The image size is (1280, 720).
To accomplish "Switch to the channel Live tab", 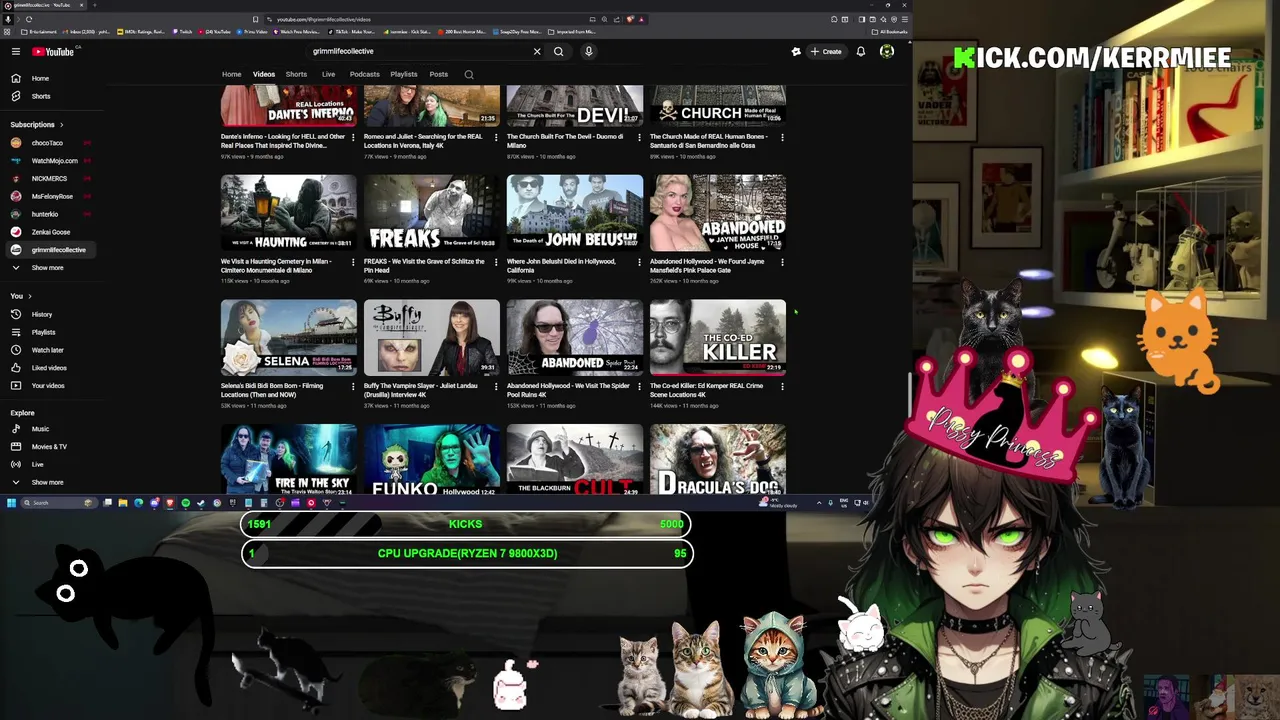I will [x=328, y=74].
